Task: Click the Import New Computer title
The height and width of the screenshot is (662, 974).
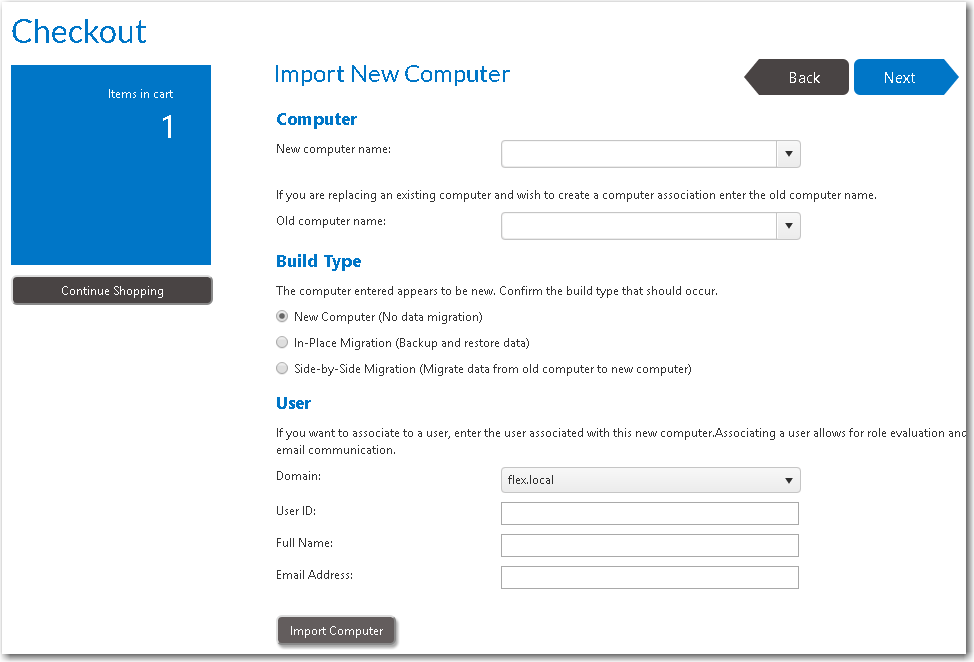Action: [x=392, y=75]
